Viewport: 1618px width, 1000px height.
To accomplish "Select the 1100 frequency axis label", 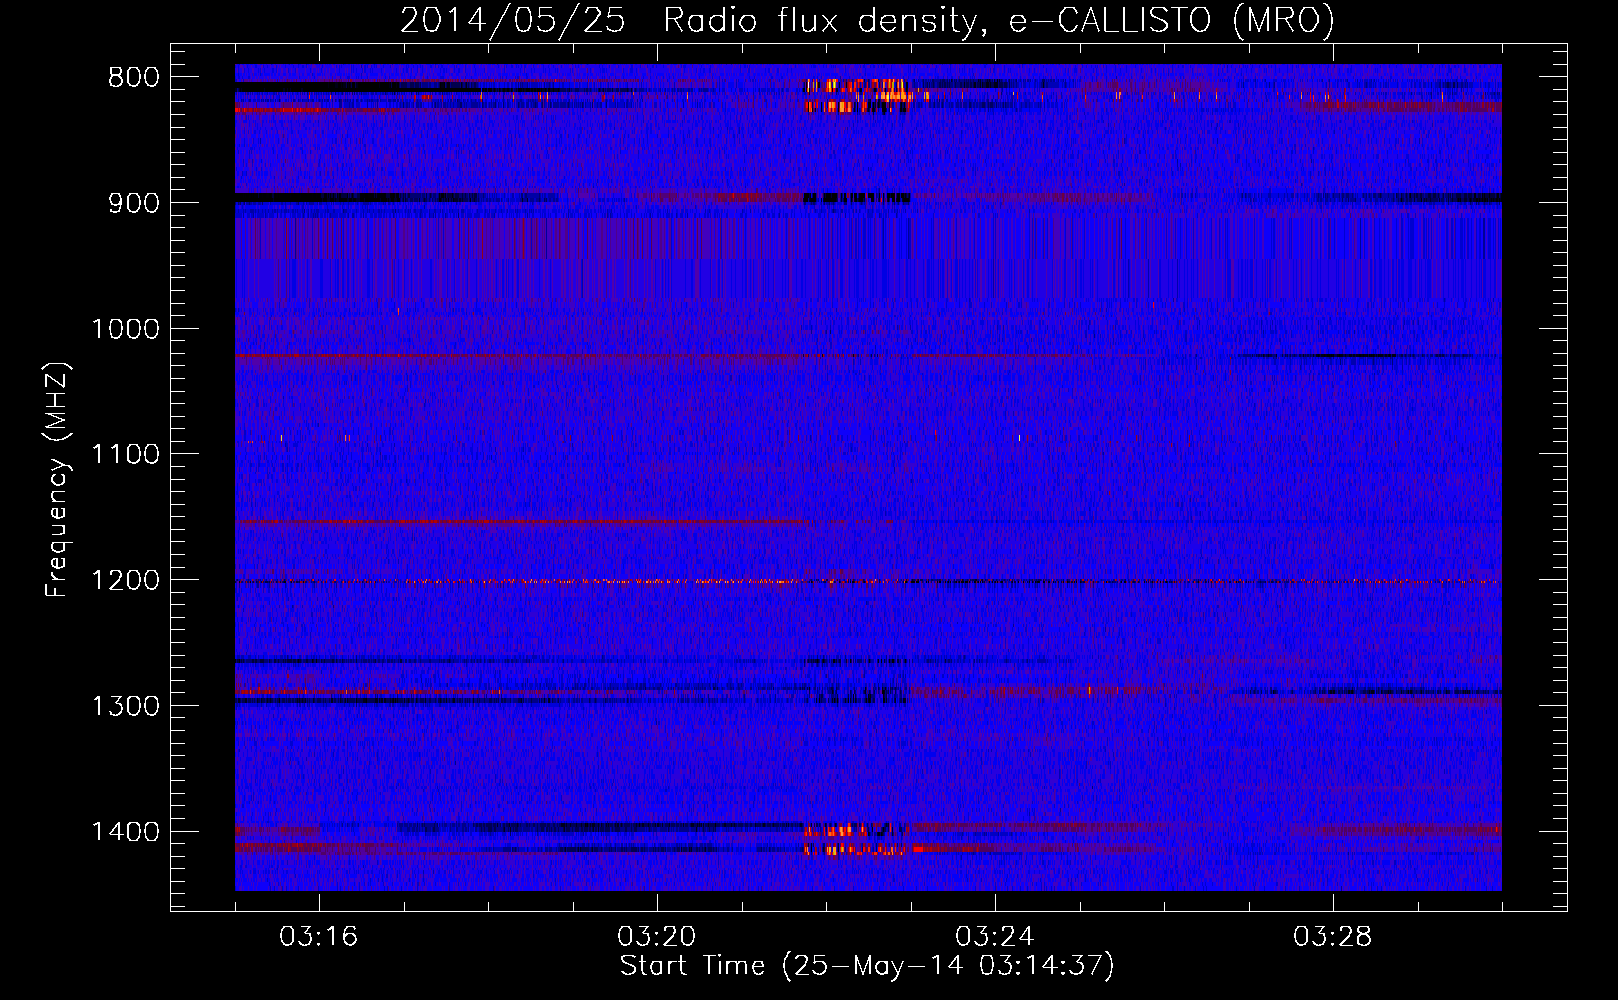I will click(x=125, y=455).
